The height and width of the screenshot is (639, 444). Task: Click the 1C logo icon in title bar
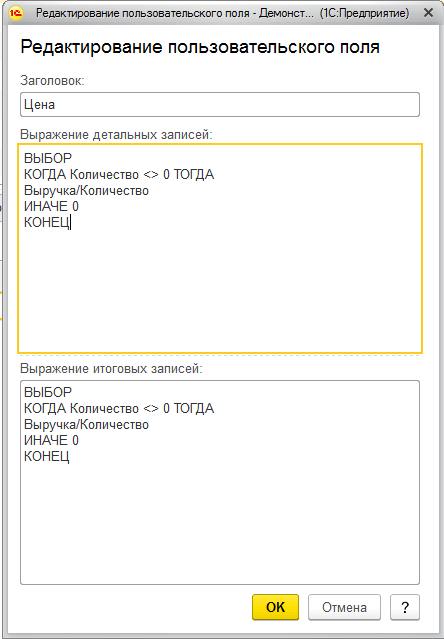point(16,13)
